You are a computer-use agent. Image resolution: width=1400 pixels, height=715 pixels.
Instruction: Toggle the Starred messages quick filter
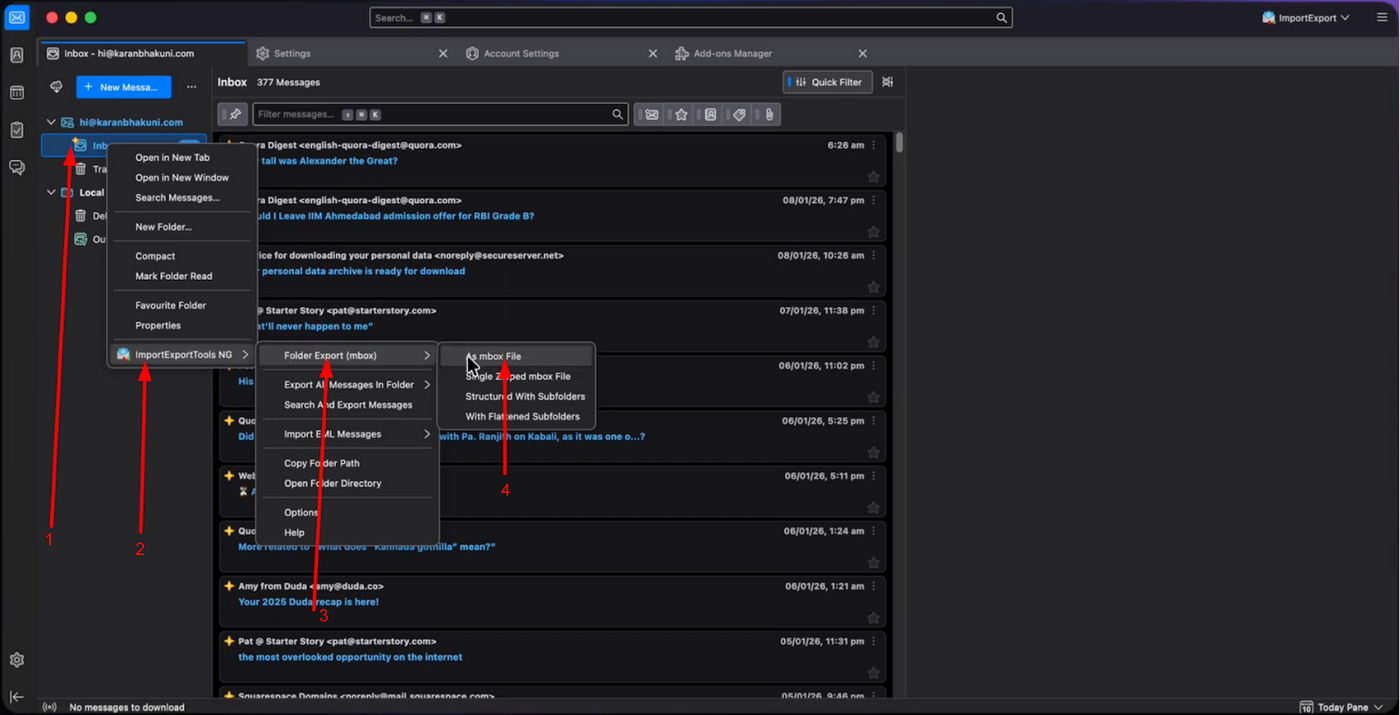(681, 115)
